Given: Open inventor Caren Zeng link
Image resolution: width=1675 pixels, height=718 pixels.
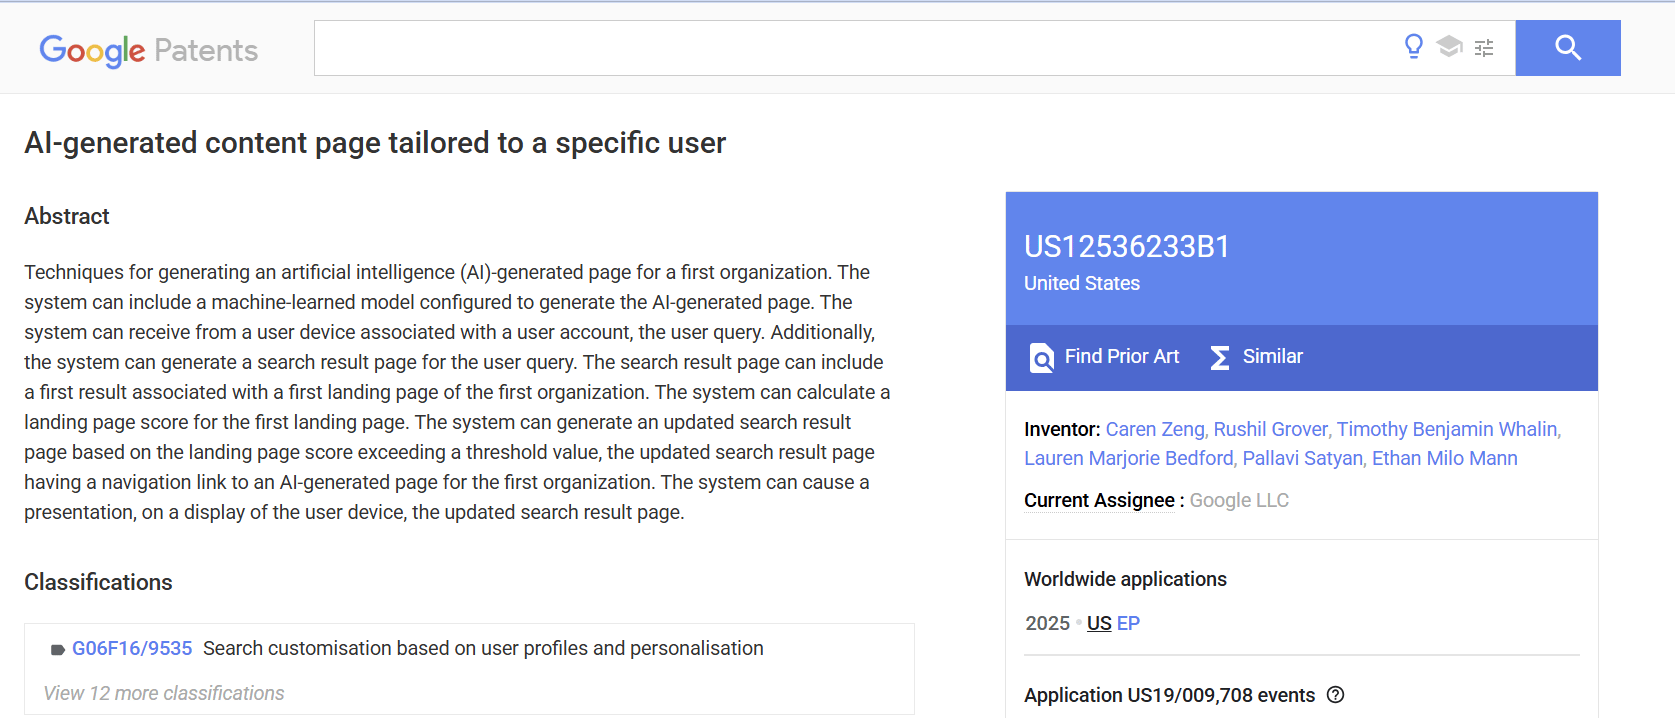Looking at the screenshot, I should pyautogui.click(x=1155, y=429).
